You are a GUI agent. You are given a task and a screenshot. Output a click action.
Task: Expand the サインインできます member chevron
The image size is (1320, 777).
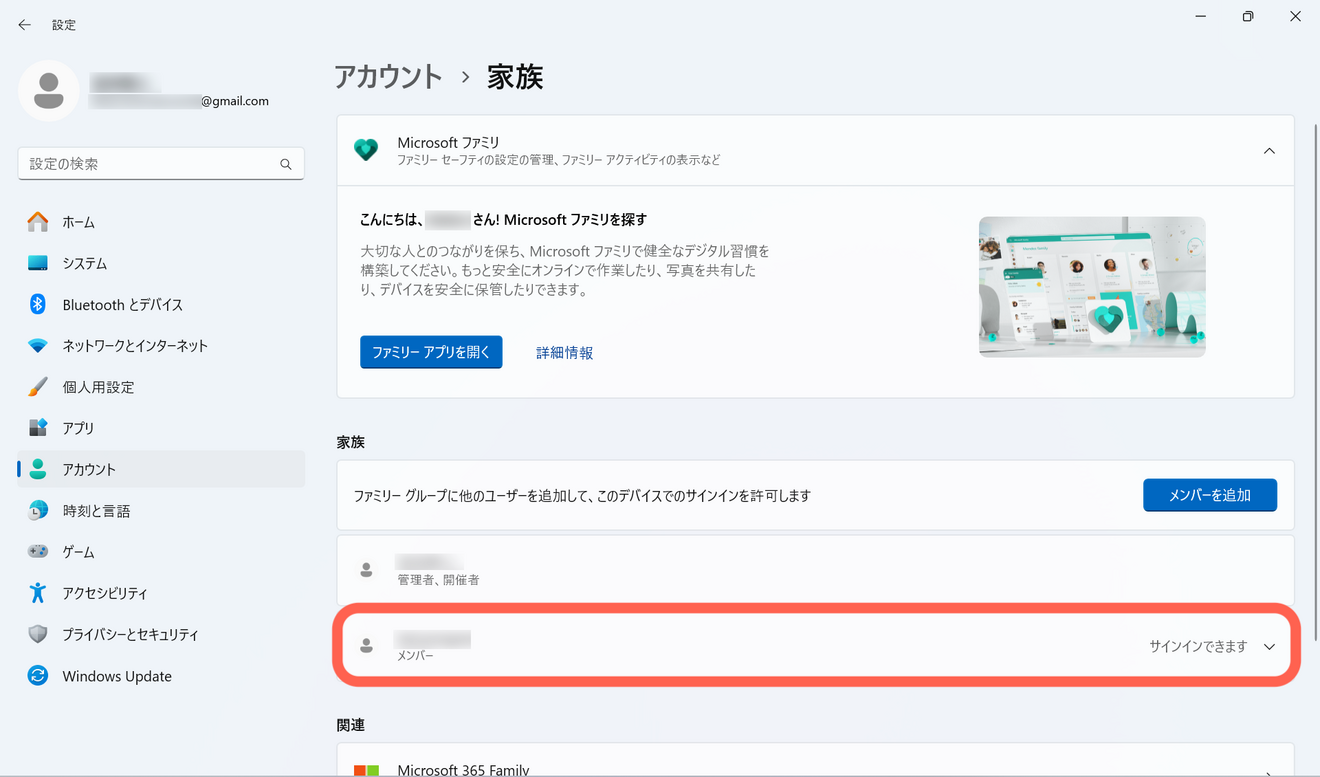point(1269,647)
